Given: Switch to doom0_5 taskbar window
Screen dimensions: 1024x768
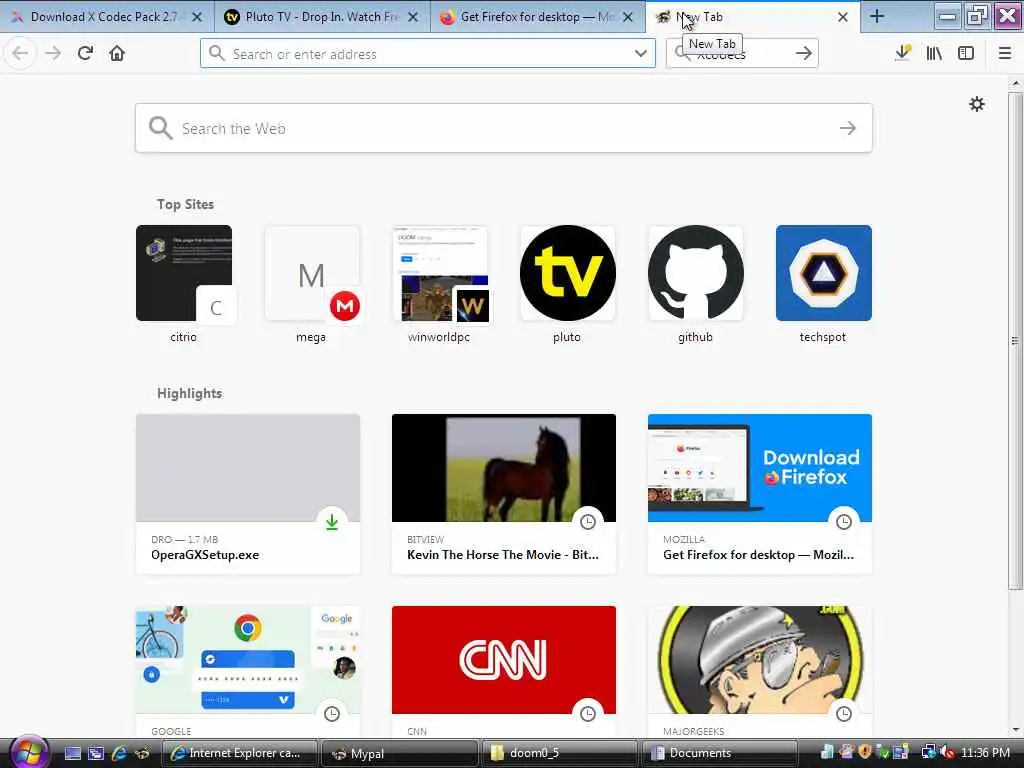Looking at the screenshot, I should (x=559, y=753).
